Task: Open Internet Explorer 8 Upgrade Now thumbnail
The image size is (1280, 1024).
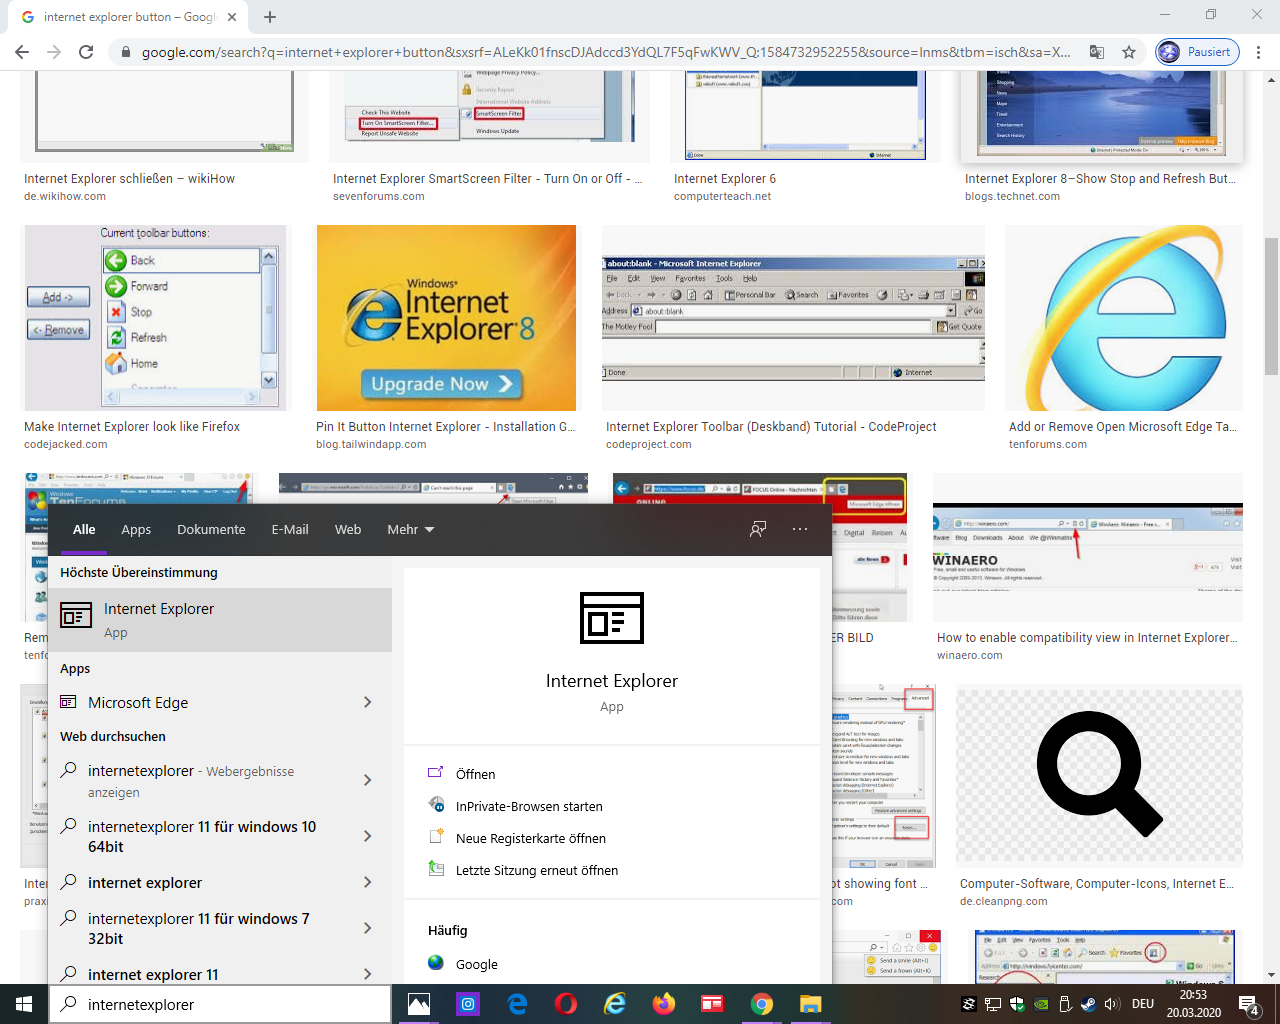Action: [x=446, y=318]
